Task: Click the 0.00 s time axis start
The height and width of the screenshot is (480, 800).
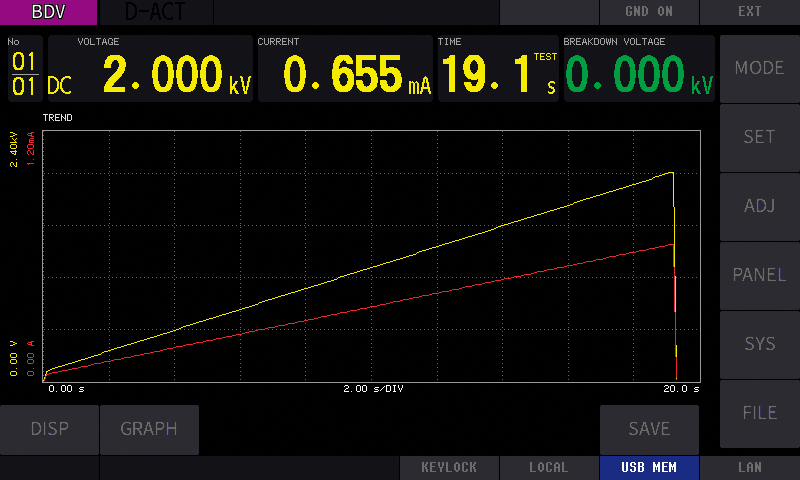Action: click(x=66, y=389)
